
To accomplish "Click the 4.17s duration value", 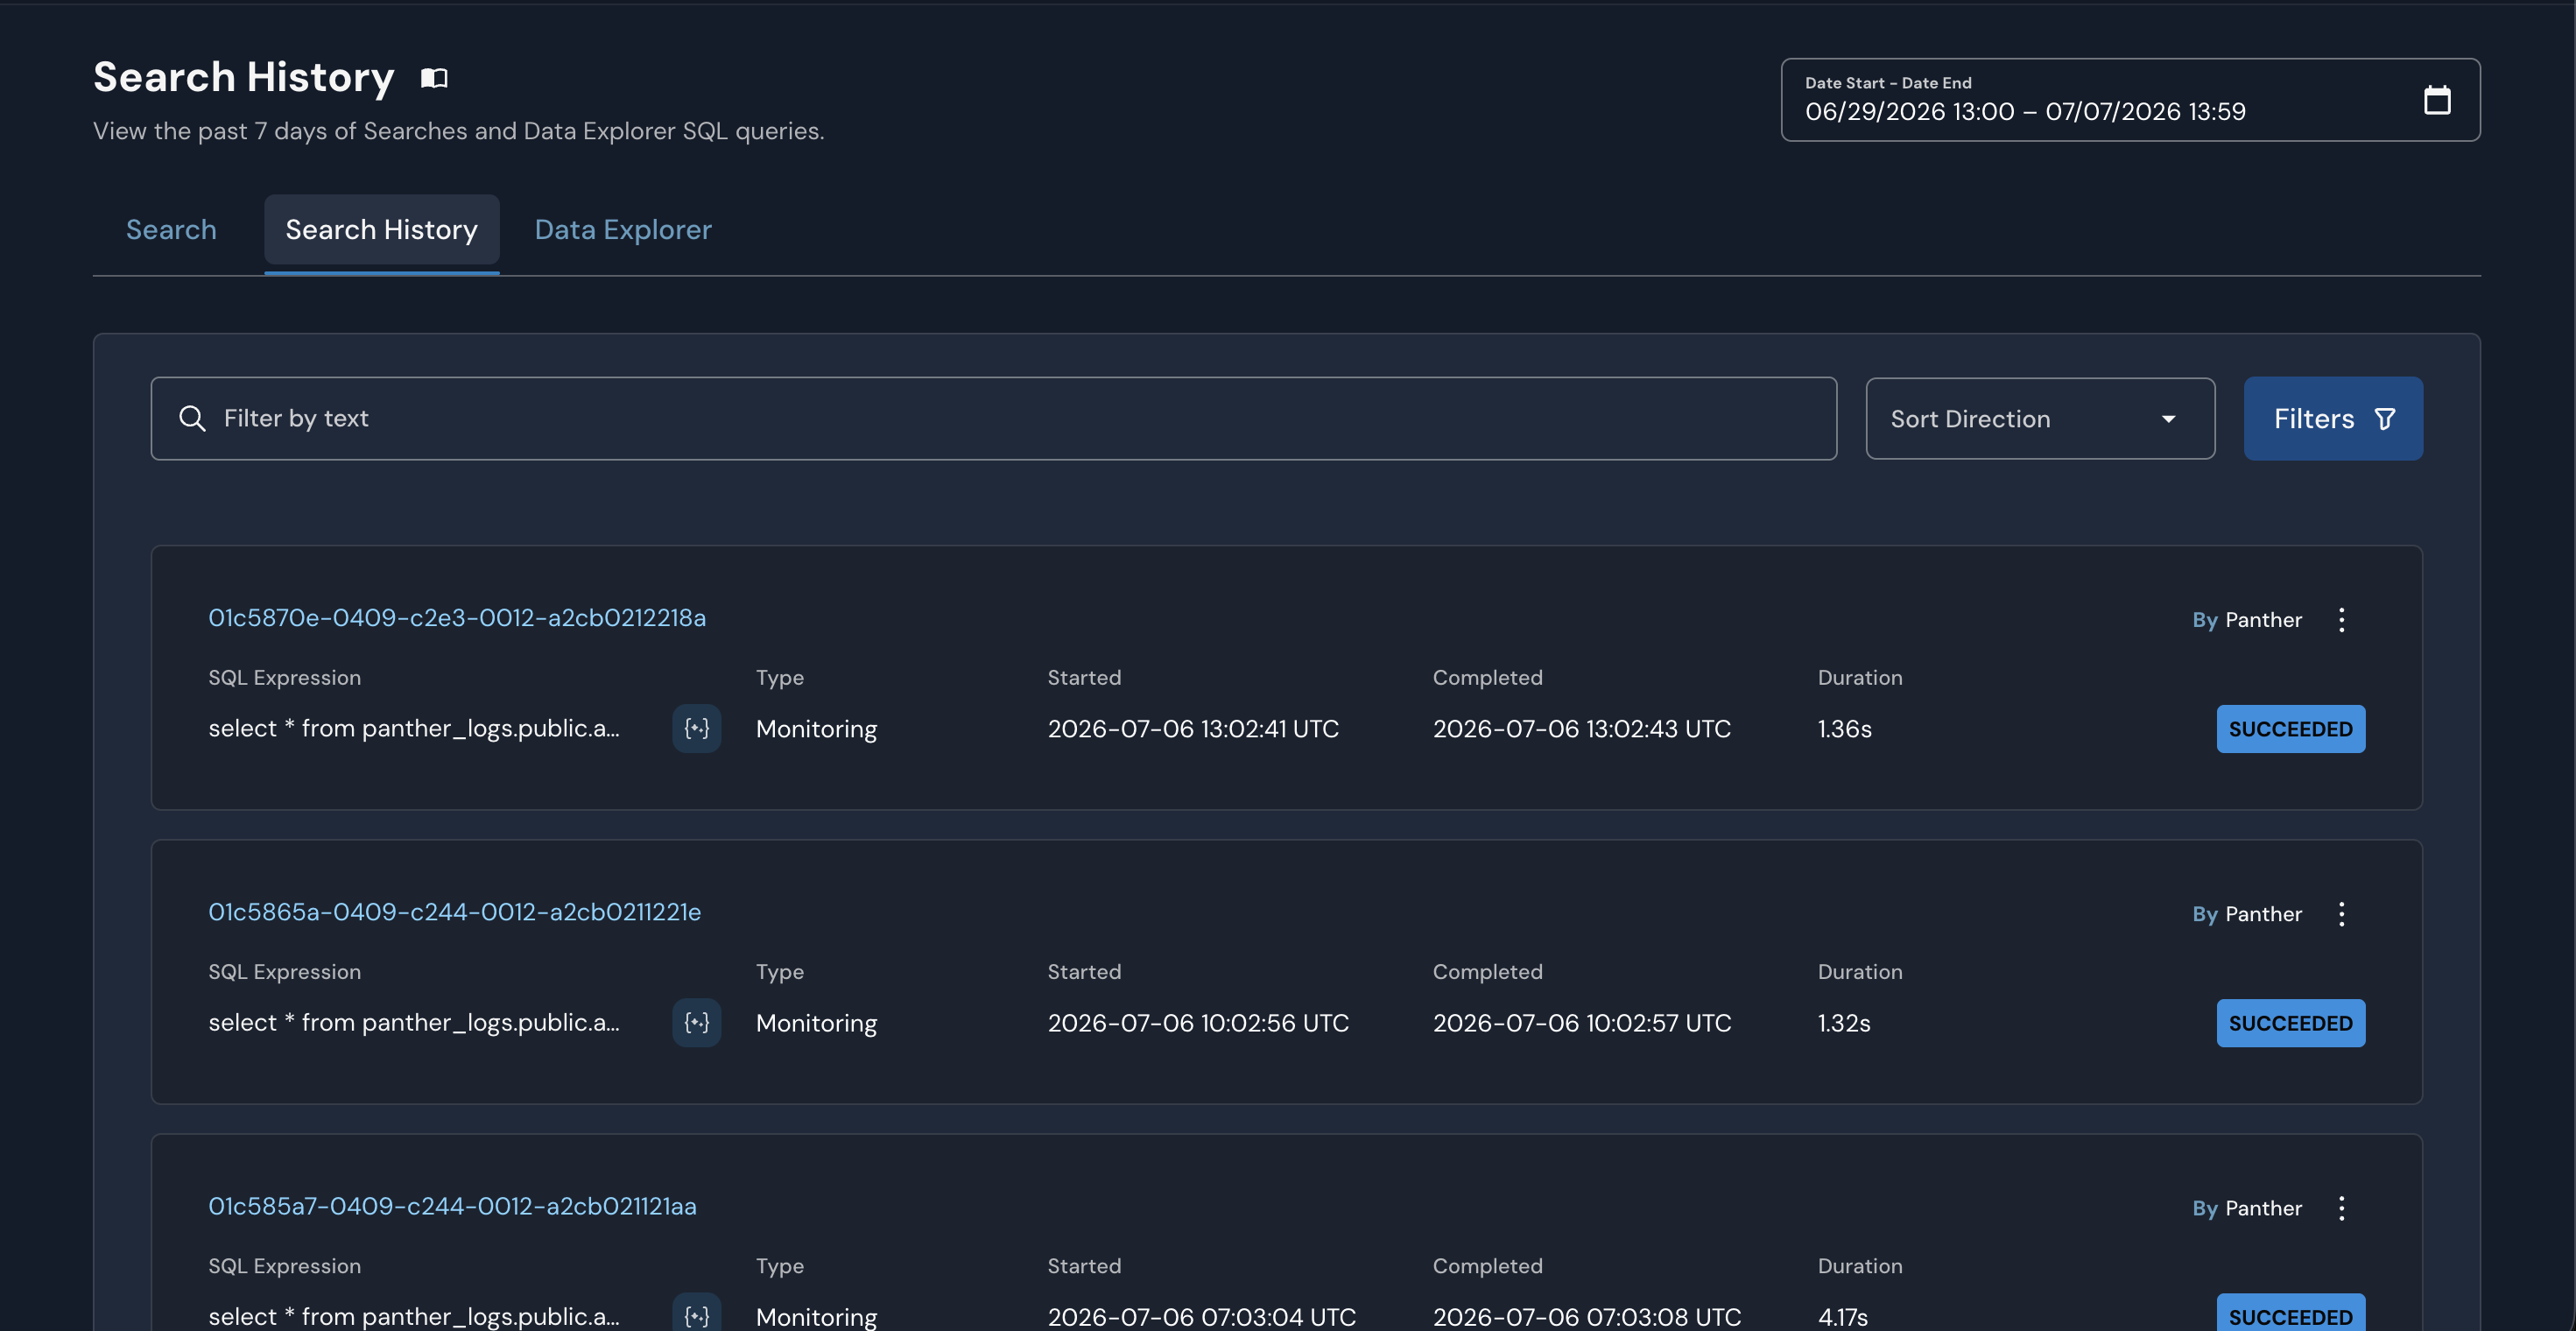I will (1842, 1316).
